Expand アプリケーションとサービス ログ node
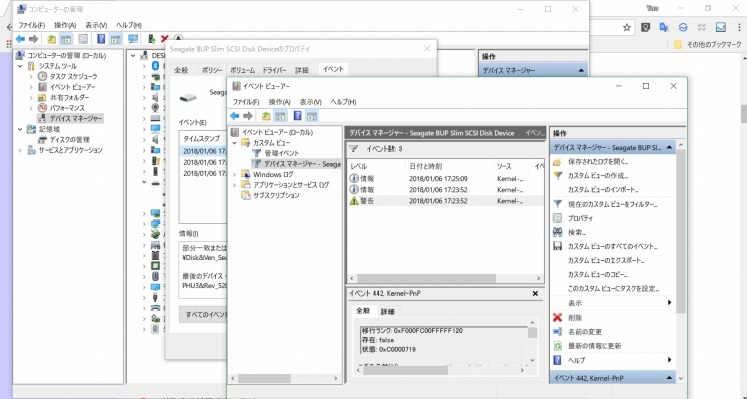747x399 pixels. [234, 185]
